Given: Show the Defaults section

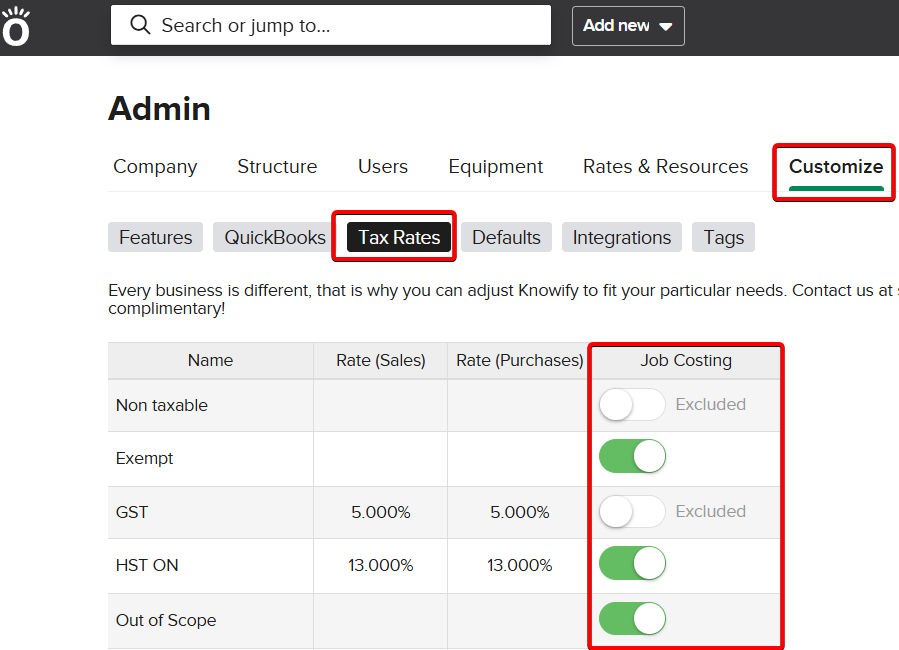Looking at the screenshot, I should point(506,237).
